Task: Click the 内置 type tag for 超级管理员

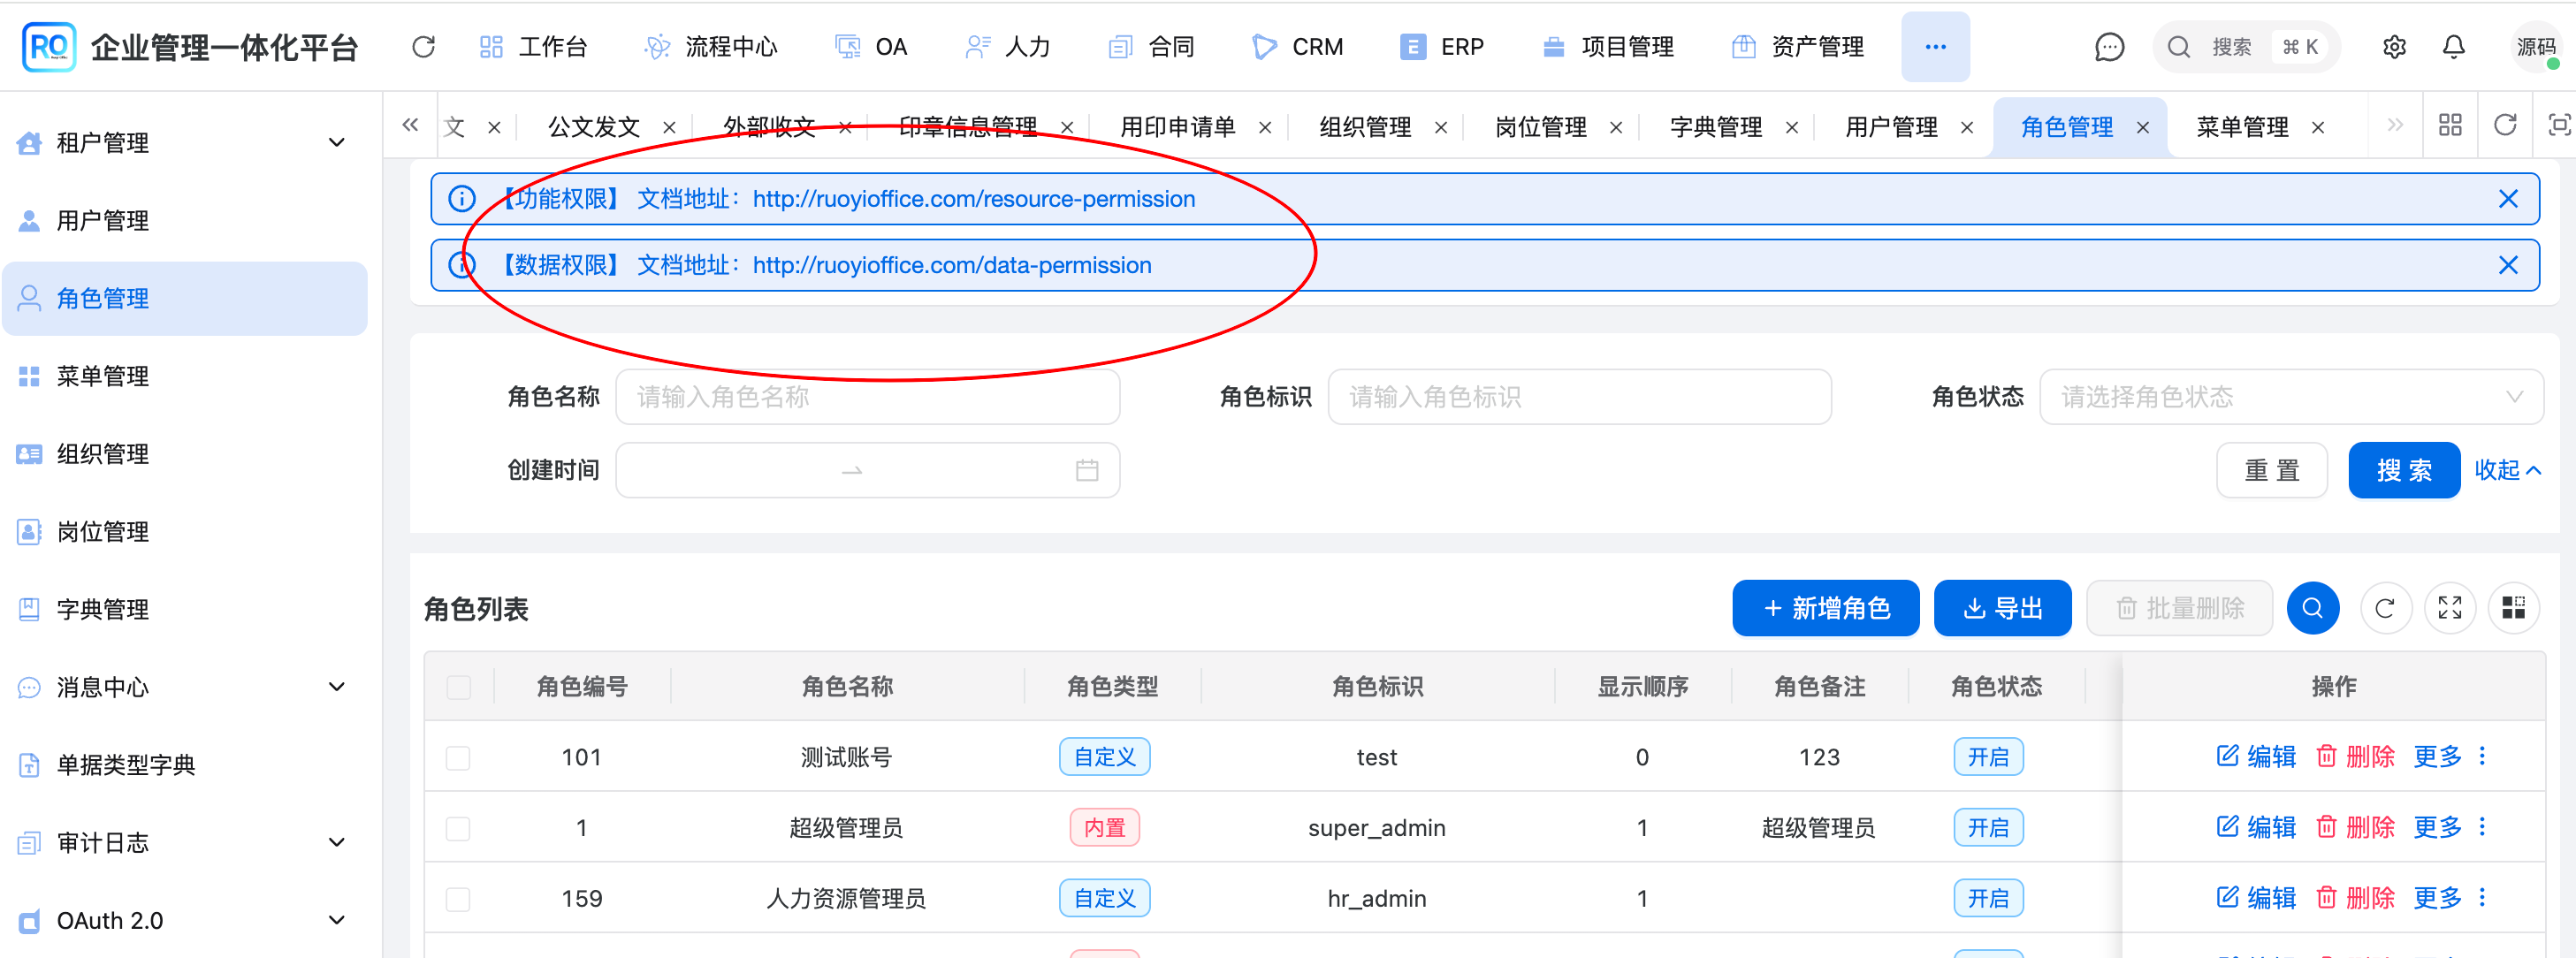Action: pyautogui.click(x=1104, y=828)
